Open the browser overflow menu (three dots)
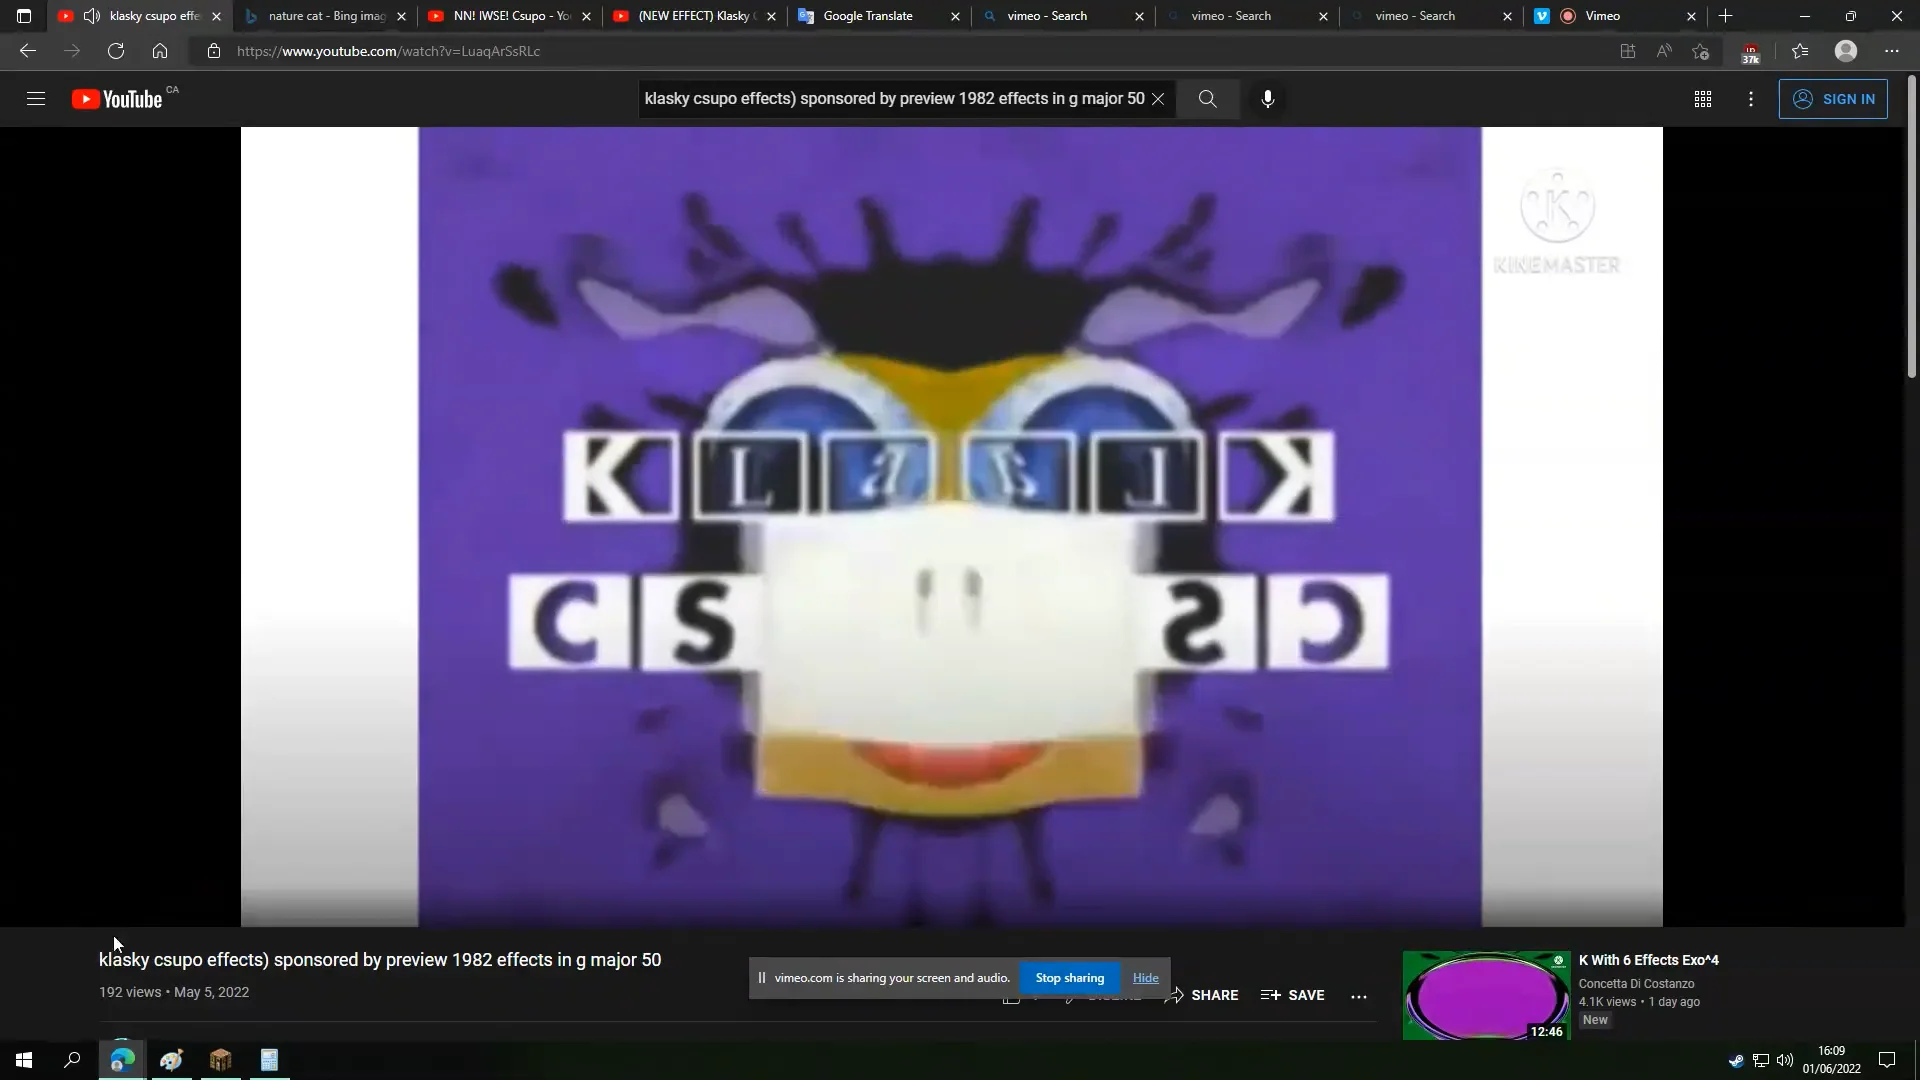This screenshot has width=1920, height=1080. (1891, 51)
